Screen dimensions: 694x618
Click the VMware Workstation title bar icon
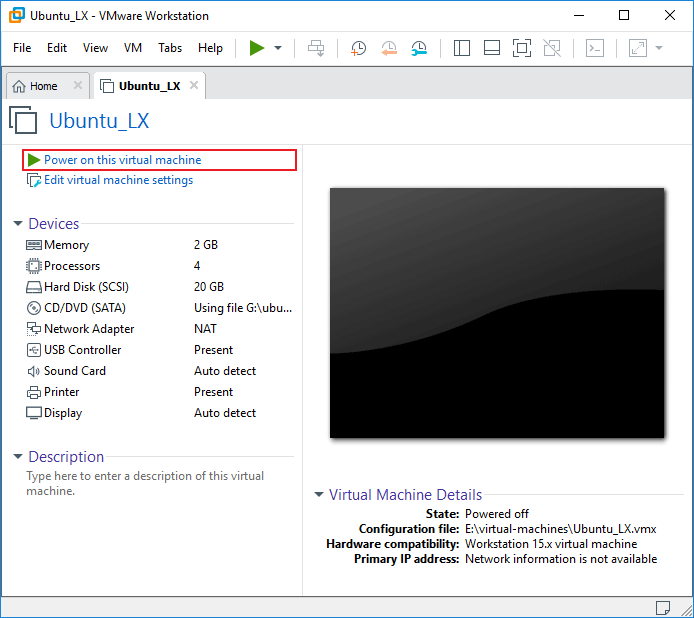coord(17,15)
